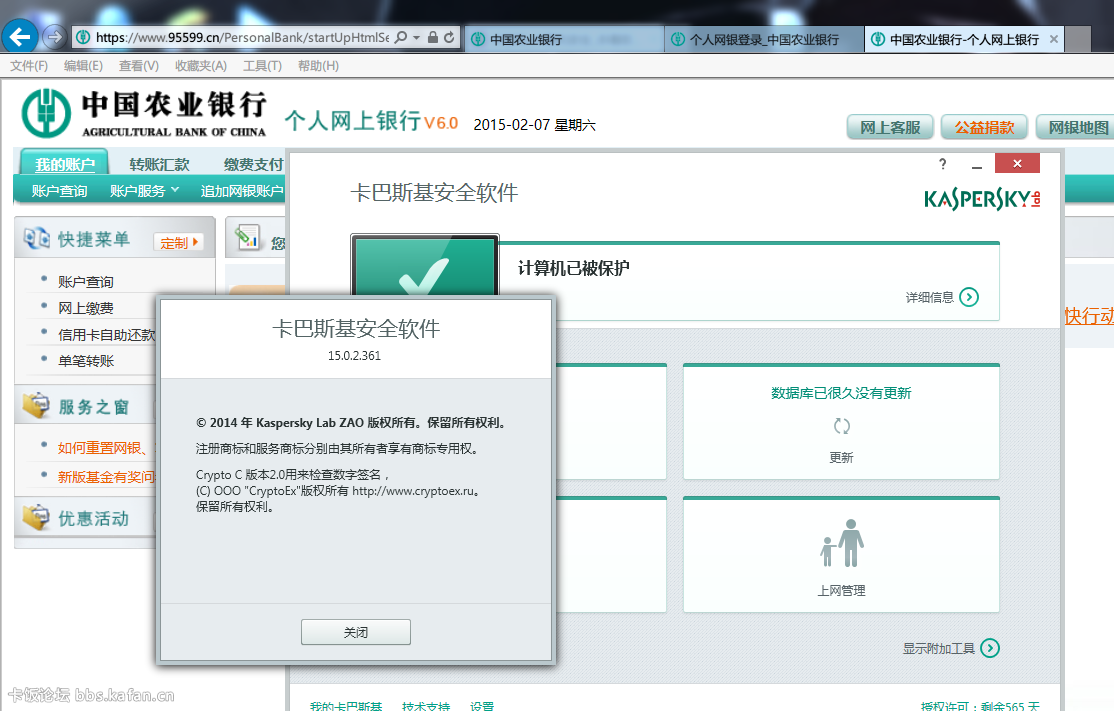Refresh the page with reload icon

[449, 37]
